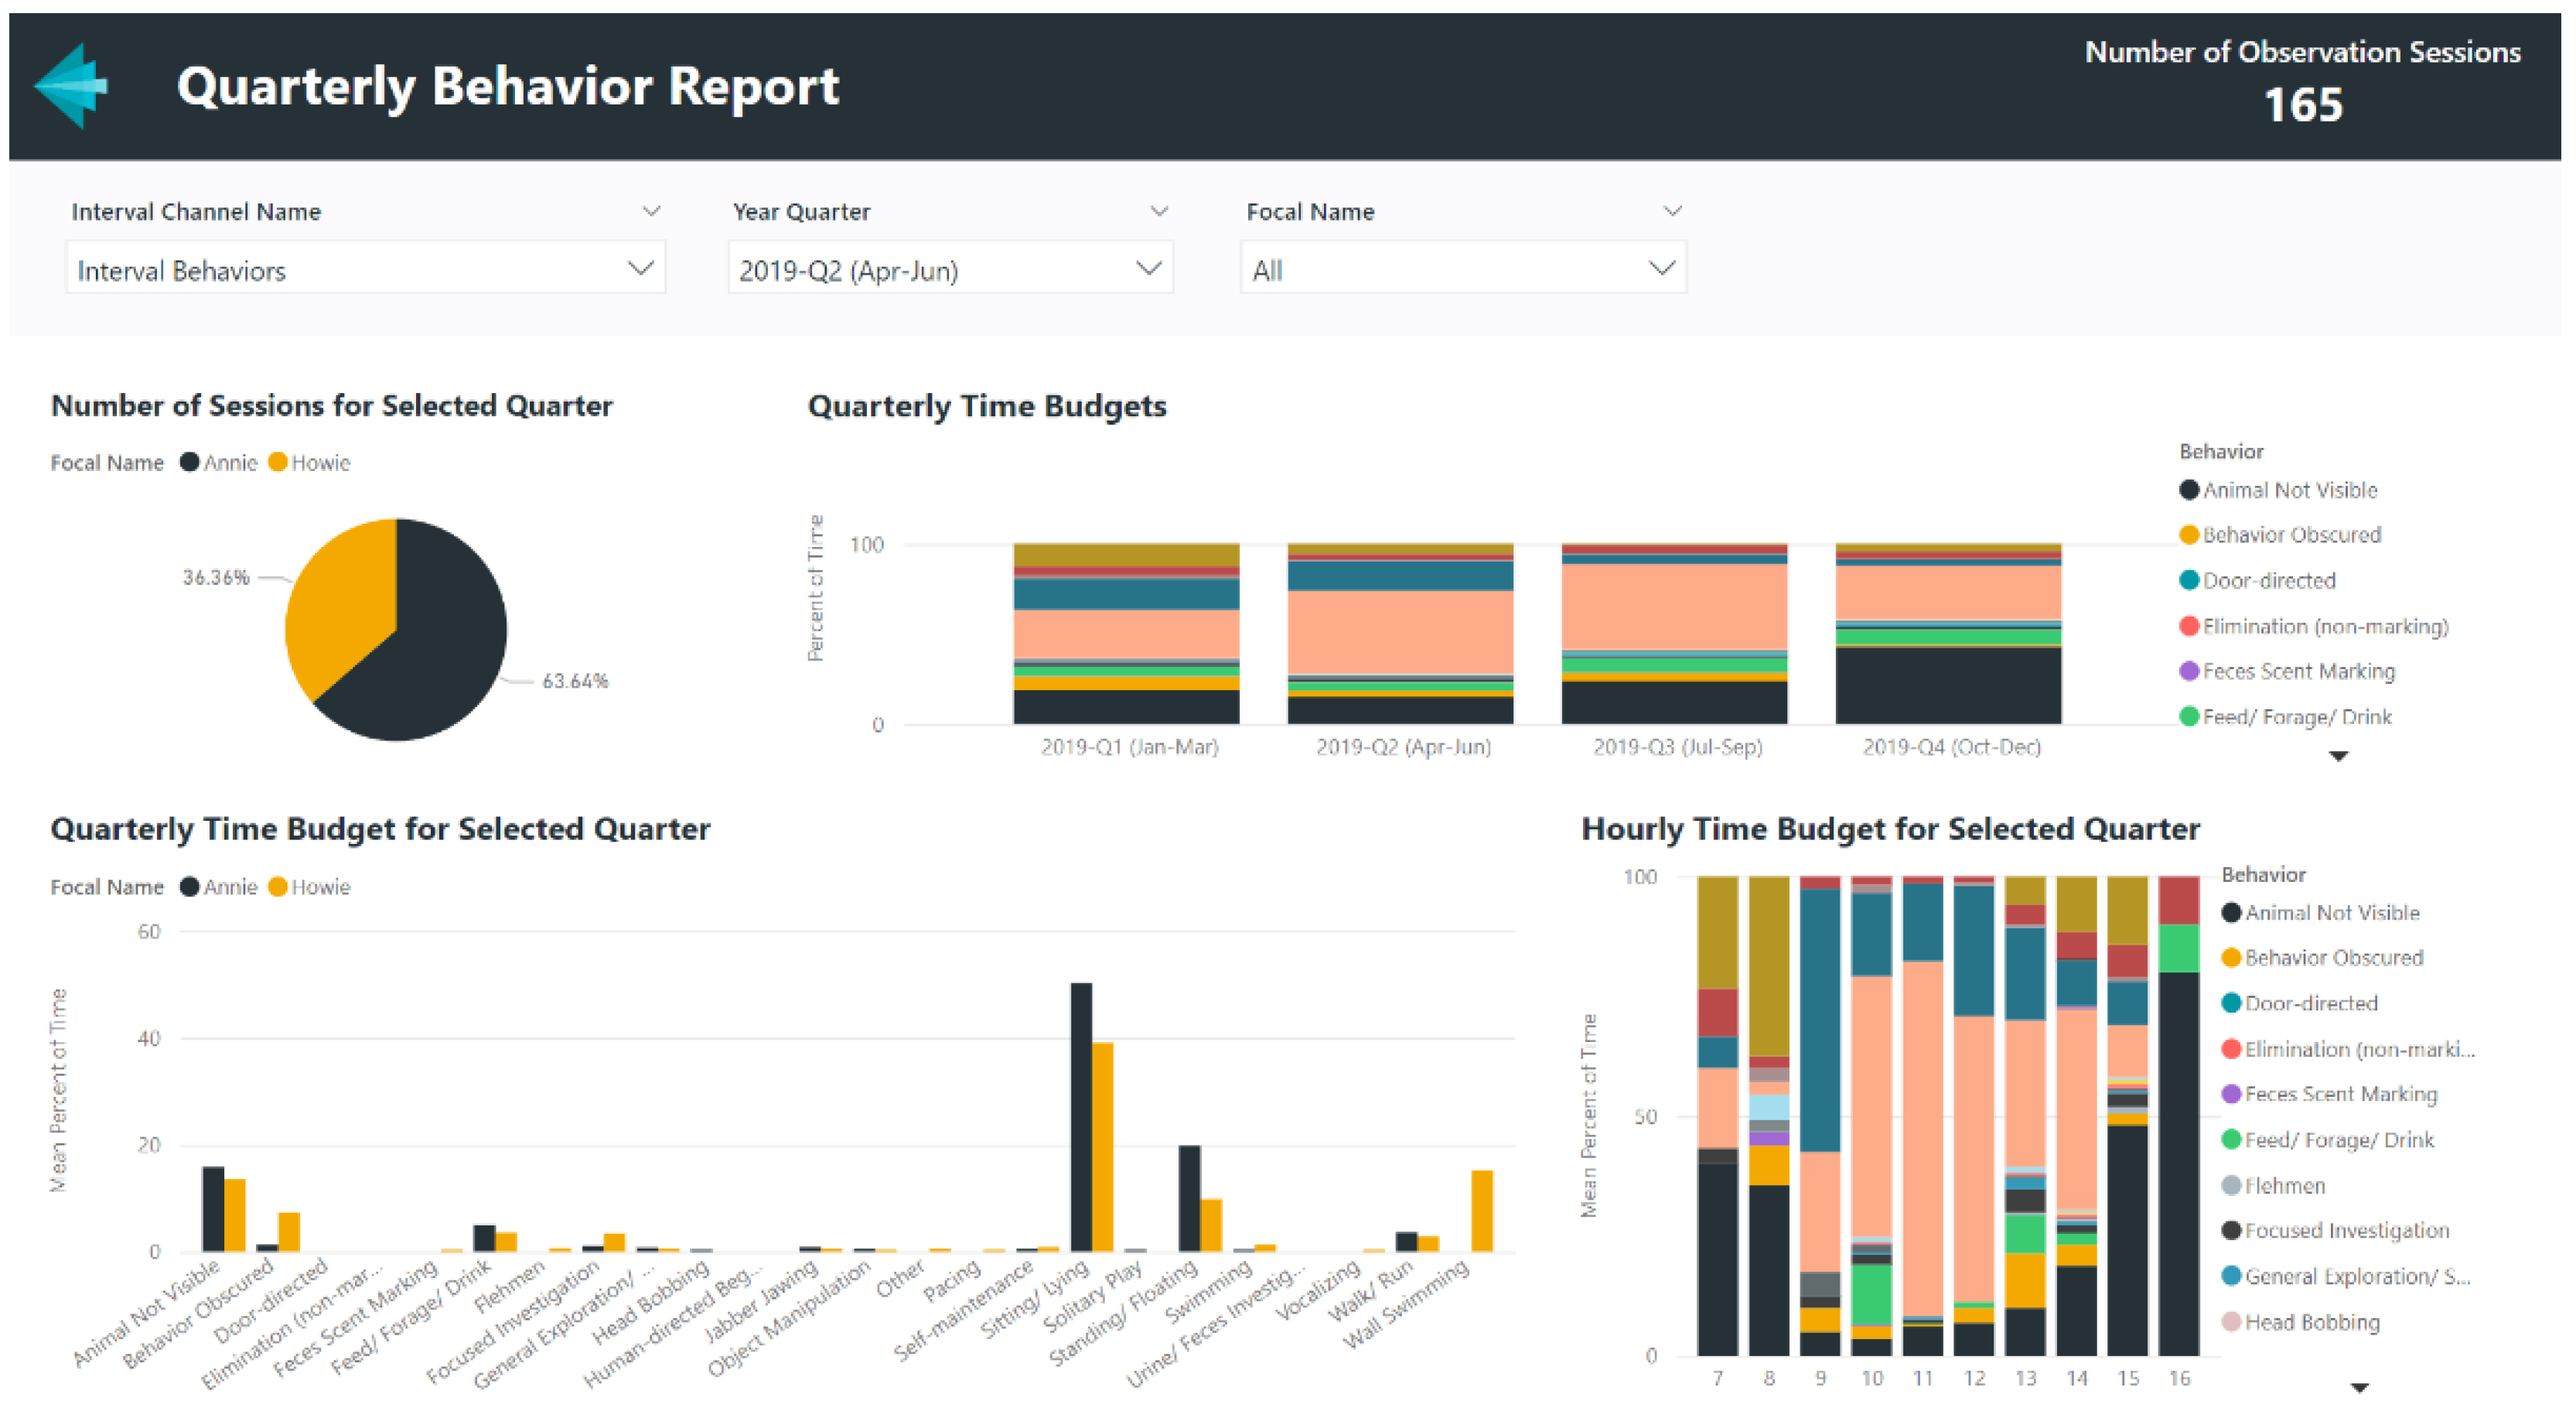Screen dimensions: 2576x1418
Task: Collapse the Interval Channel Name slicer header chevron
Action: 651,211
